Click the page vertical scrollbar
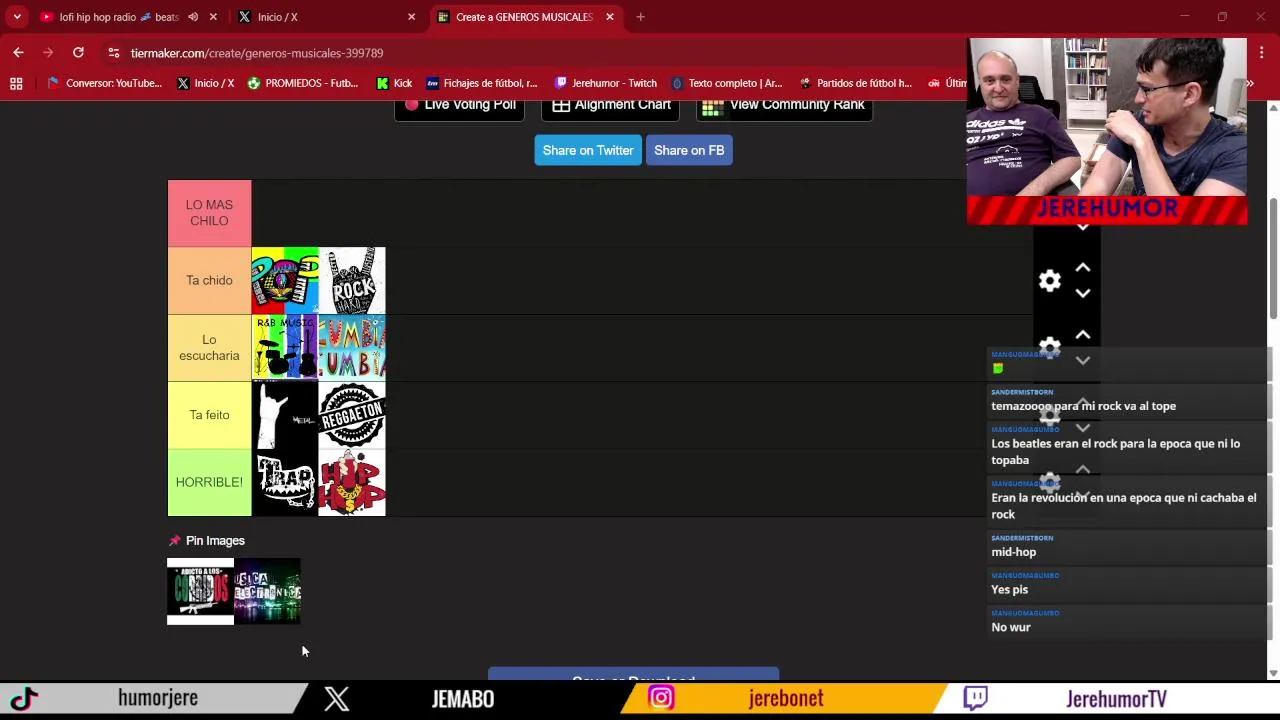Screen dimensions: 1280x720 (x=1273, y=260)
